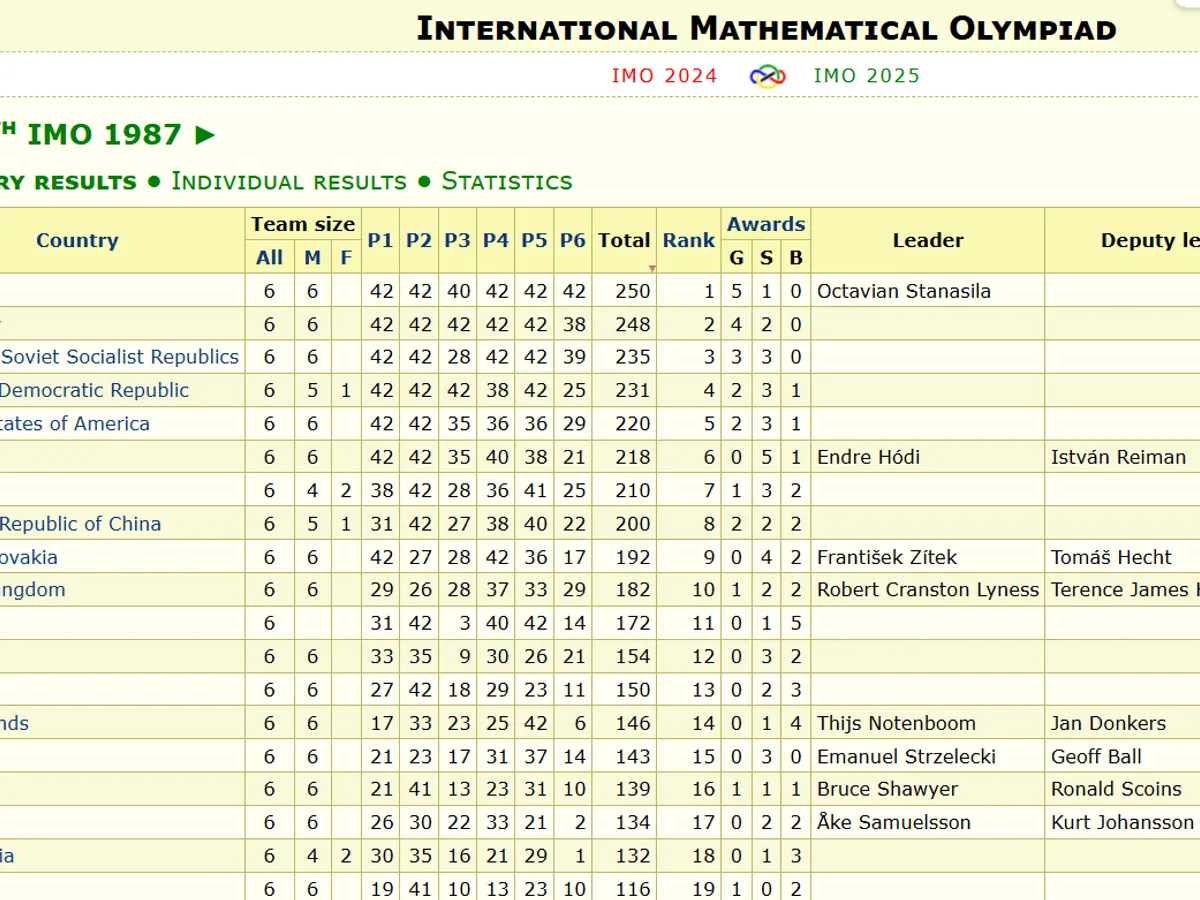Open the IMO 2025 link
The image size is (1200, 900).
click(866, 76)
